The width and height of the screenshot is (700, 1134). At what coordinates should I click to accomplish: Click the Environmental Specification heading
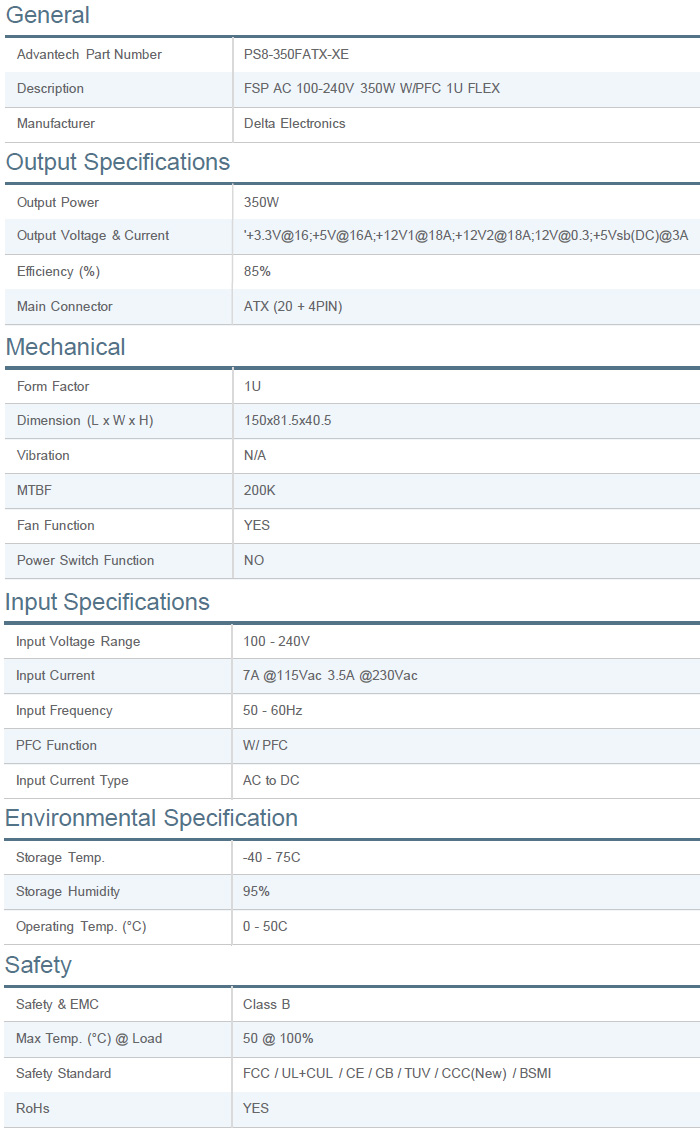point(151,818)
